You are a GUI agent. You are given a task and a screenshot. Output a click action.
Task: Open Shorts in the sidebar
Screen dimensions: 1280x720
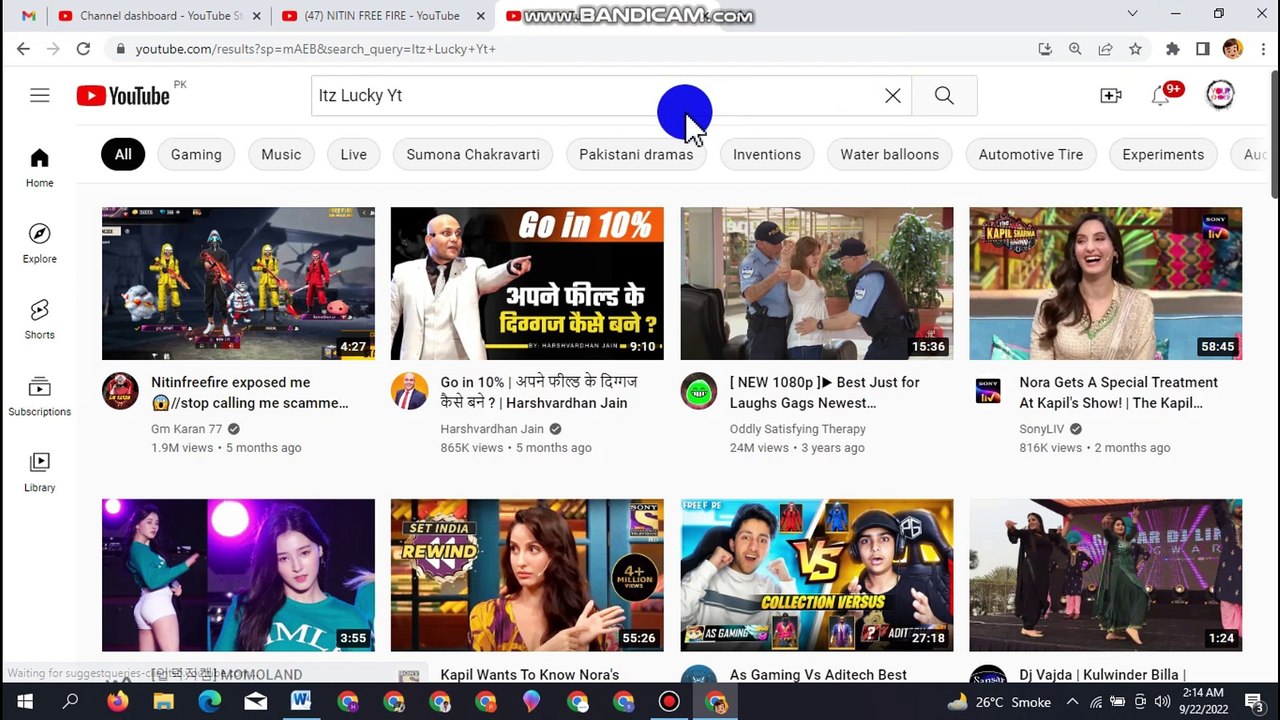[x=40, y=320]
